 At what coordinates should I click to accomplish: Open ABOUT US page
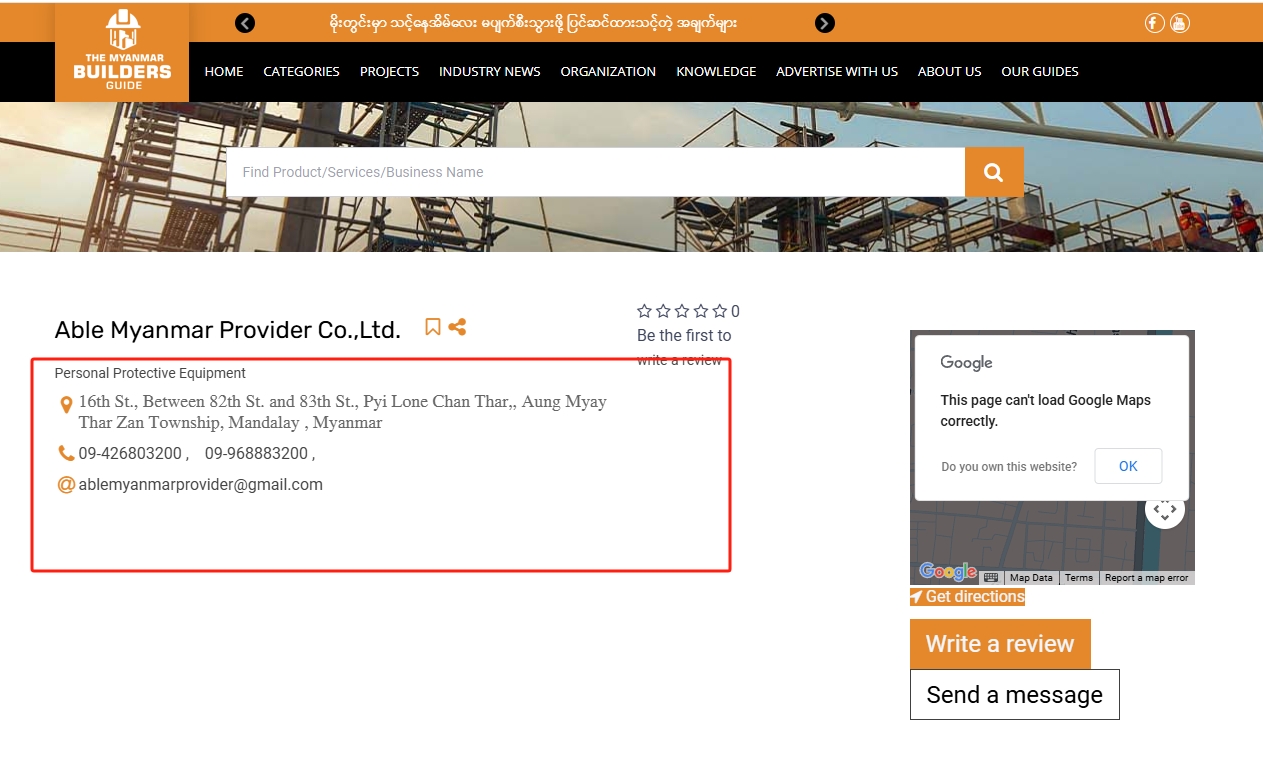[949, 71]
